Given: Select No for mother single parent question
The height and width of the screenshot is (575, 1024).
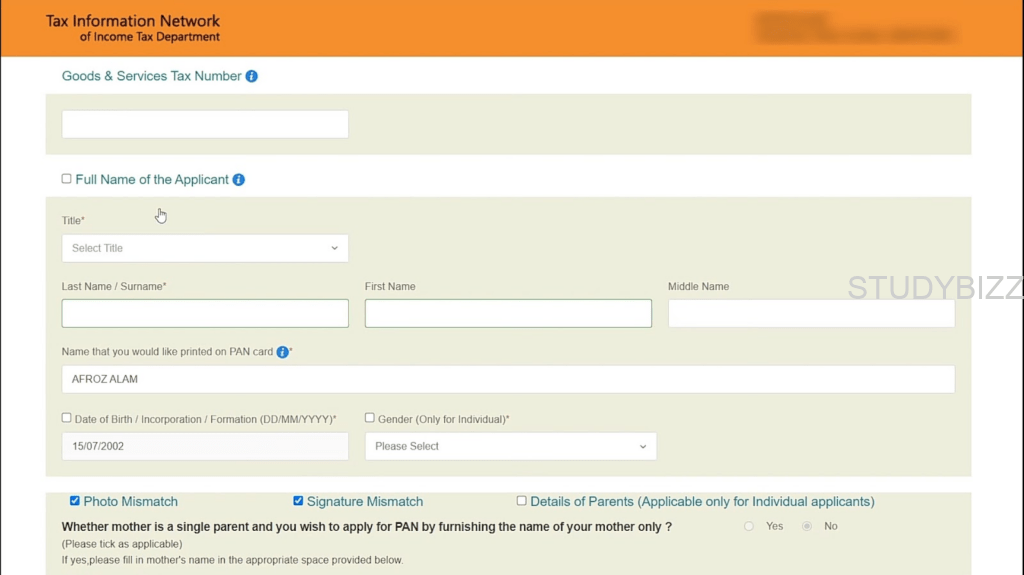Looking at the screenshot, I should [807, 526].
